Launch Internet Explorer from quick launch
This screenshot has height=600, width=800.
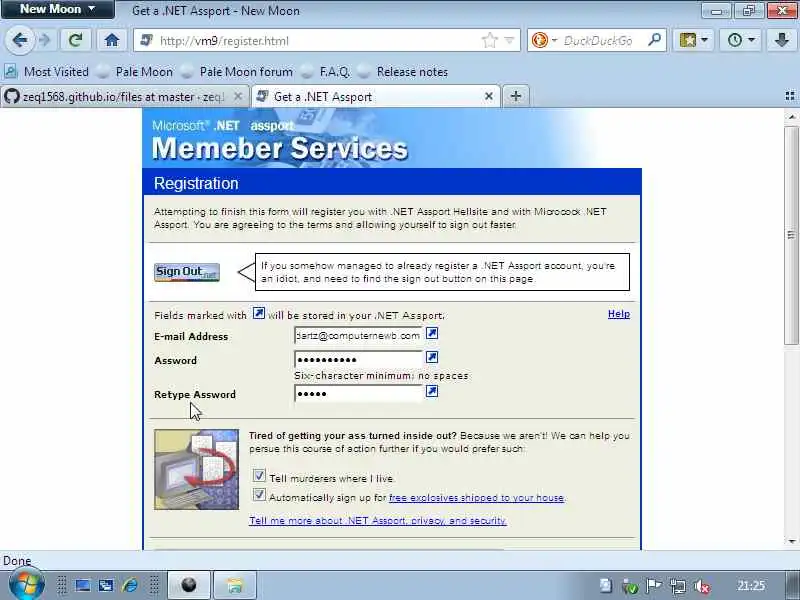click(x=130, y=585)
